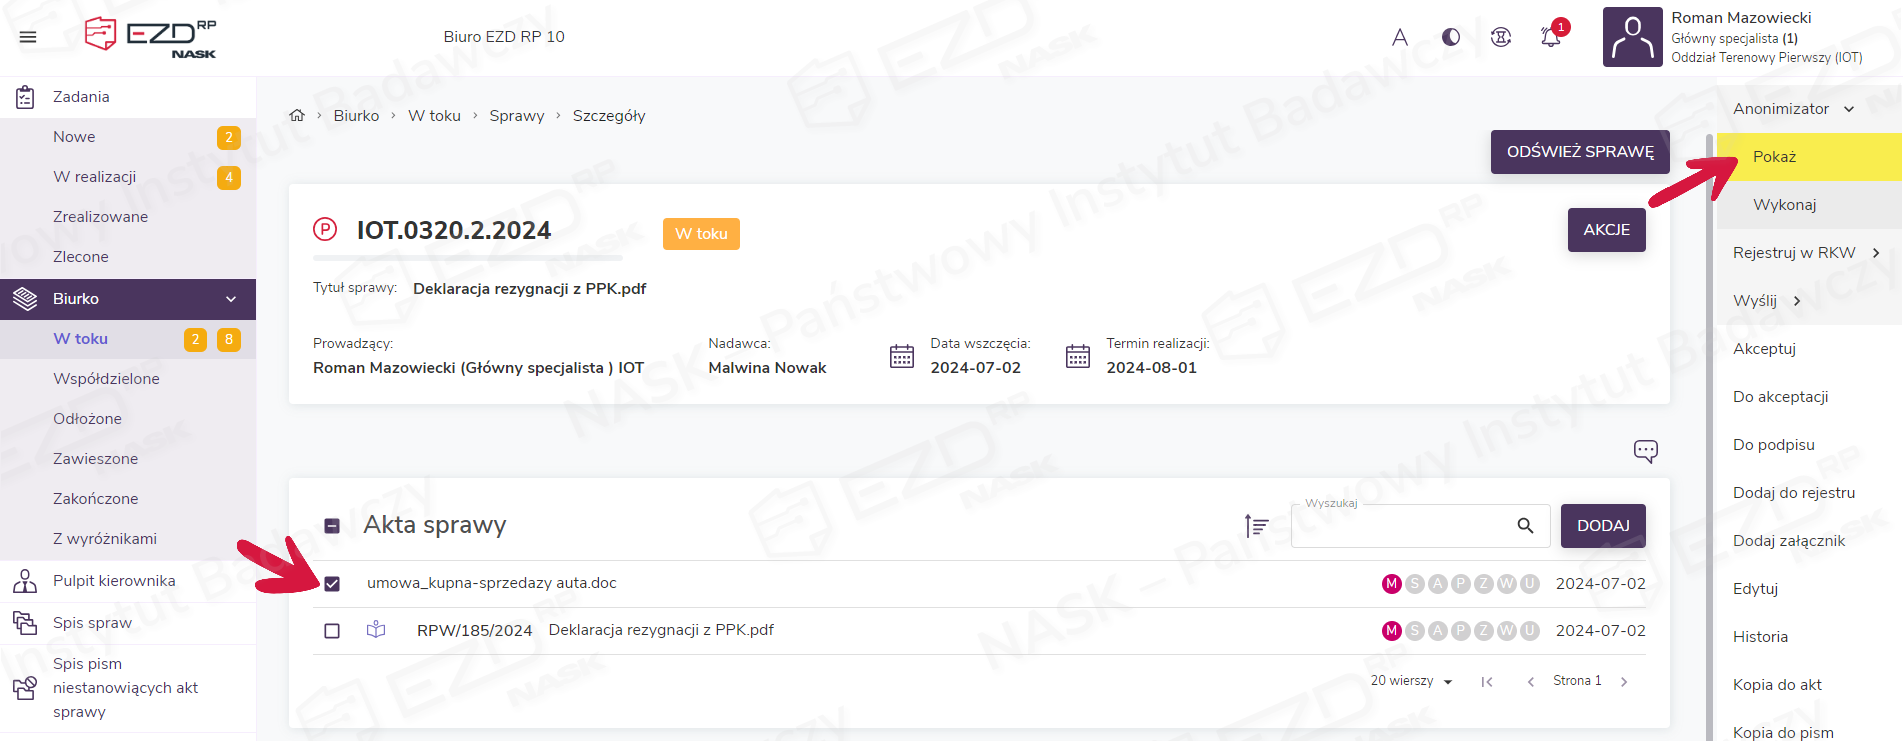Image resolution: width=1903 pixels, height=741 pixels.
Task: Expand the Rejestruj w RKW submenu
Action: tap(1876, 253)
